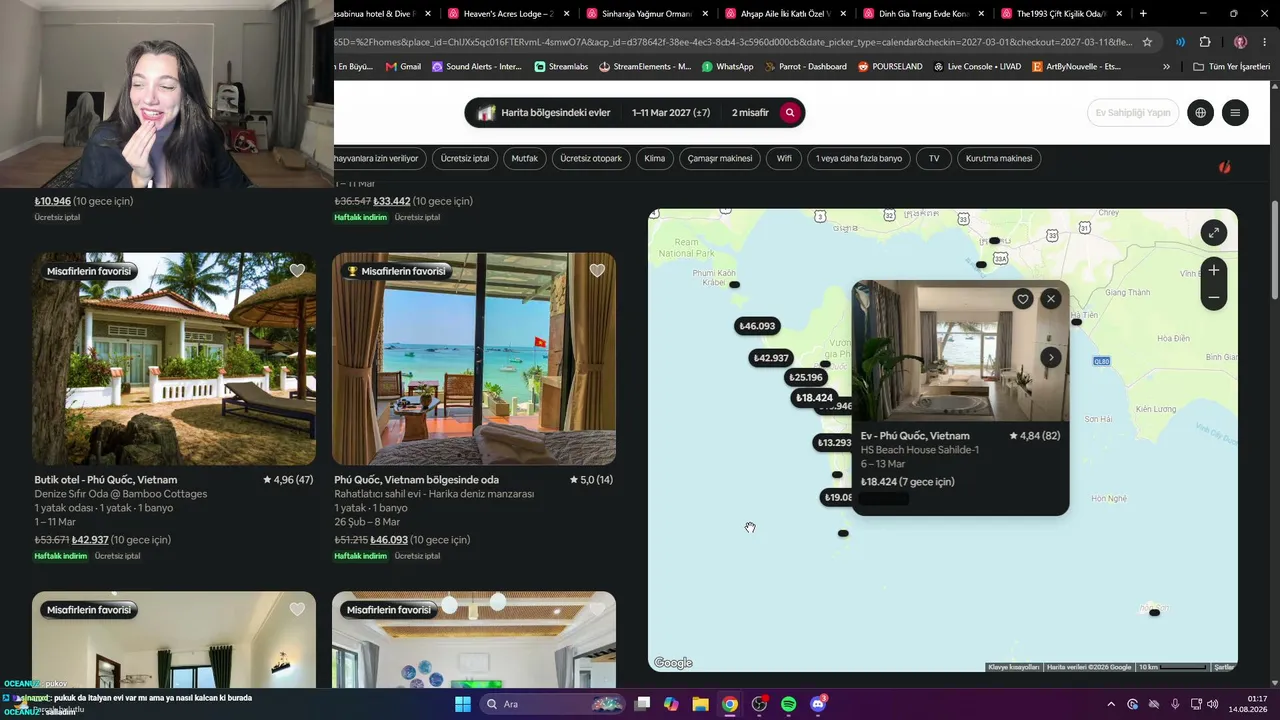Open a new browser tab
This screenshot has width=1280, height=720.
tap(1143, 14)
